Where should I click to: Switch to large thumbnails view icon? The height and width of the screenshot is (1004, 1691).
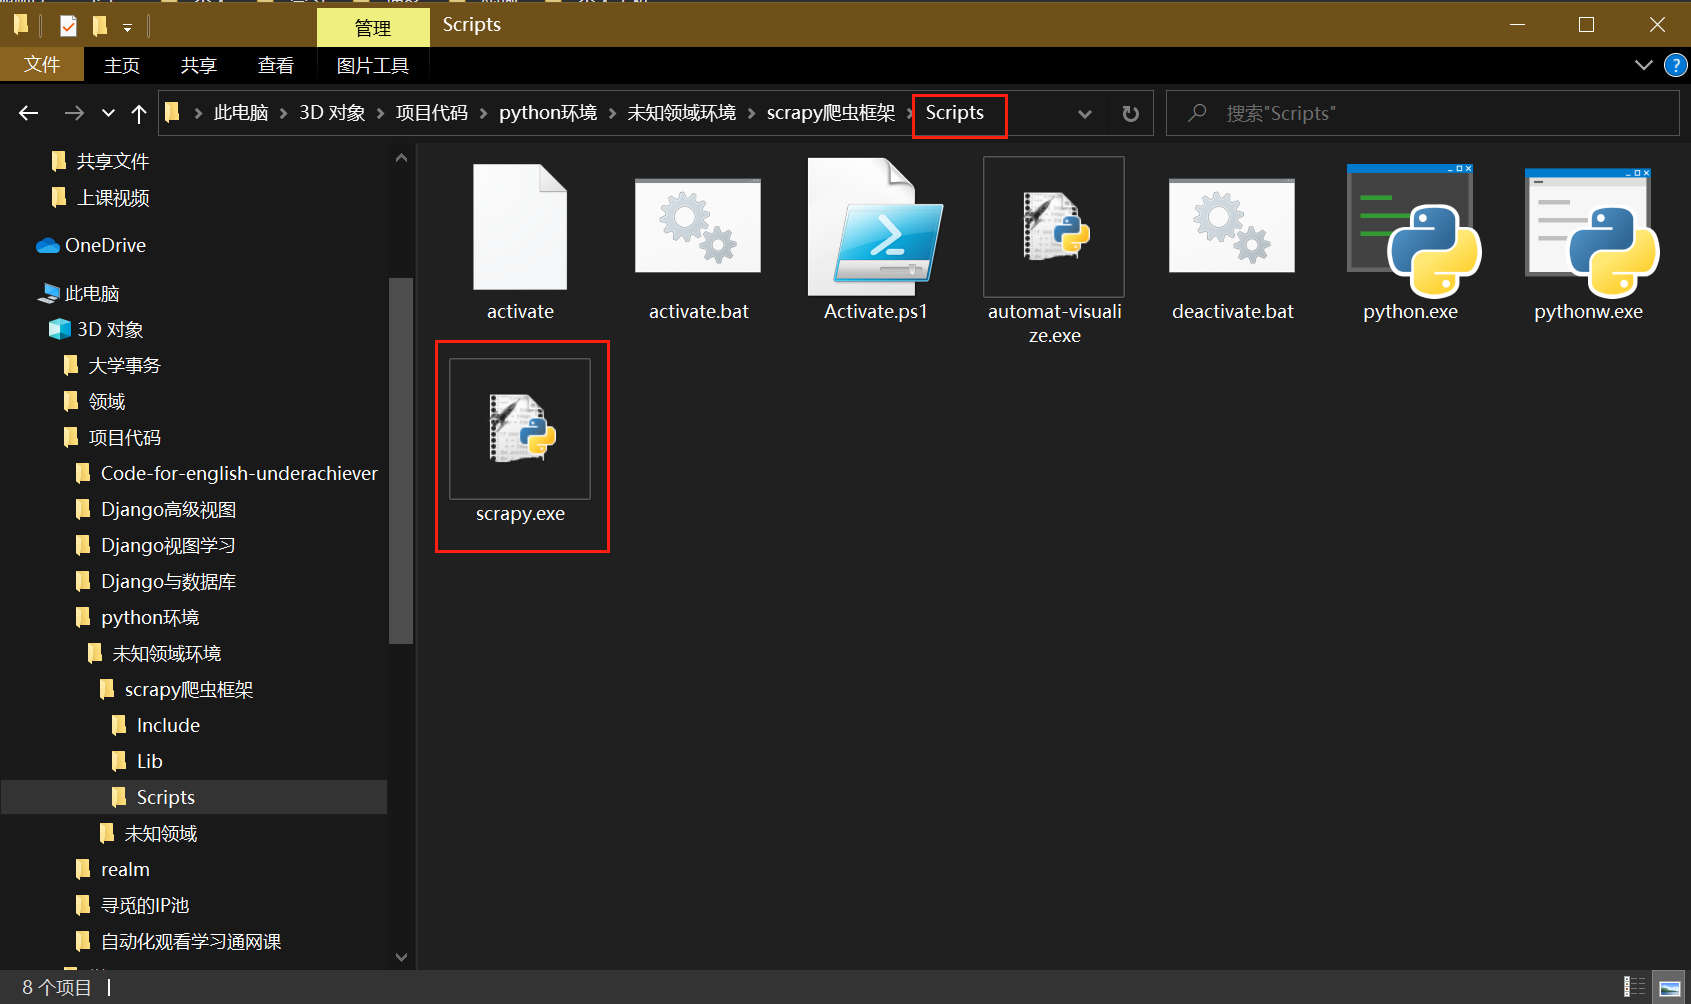[1669, 987]
